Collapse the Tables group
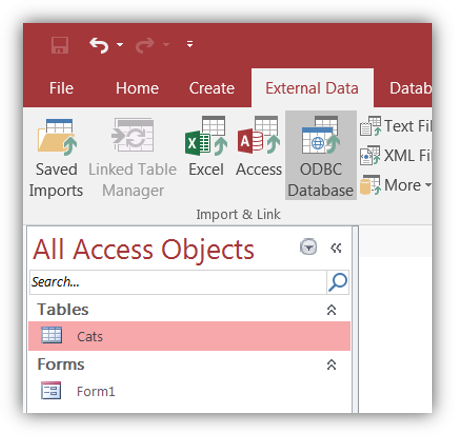Viewport: 455px width, 436px height. point(331,310)
